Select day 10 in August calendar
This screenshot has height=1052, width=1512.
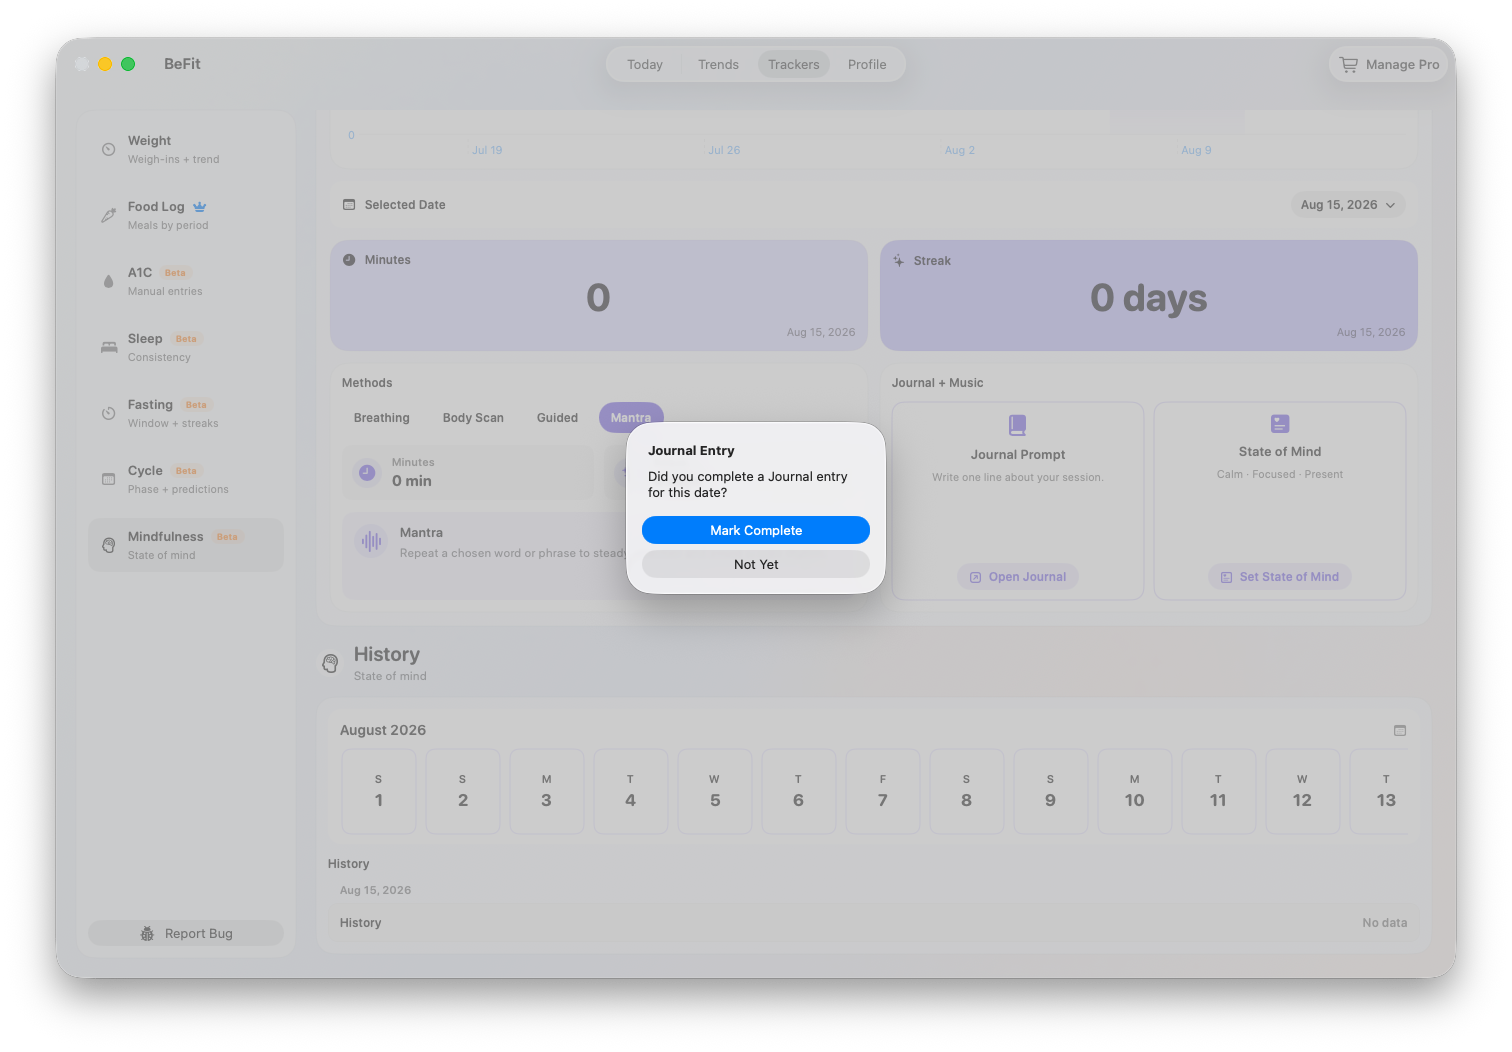click(x=1134, y=791)
